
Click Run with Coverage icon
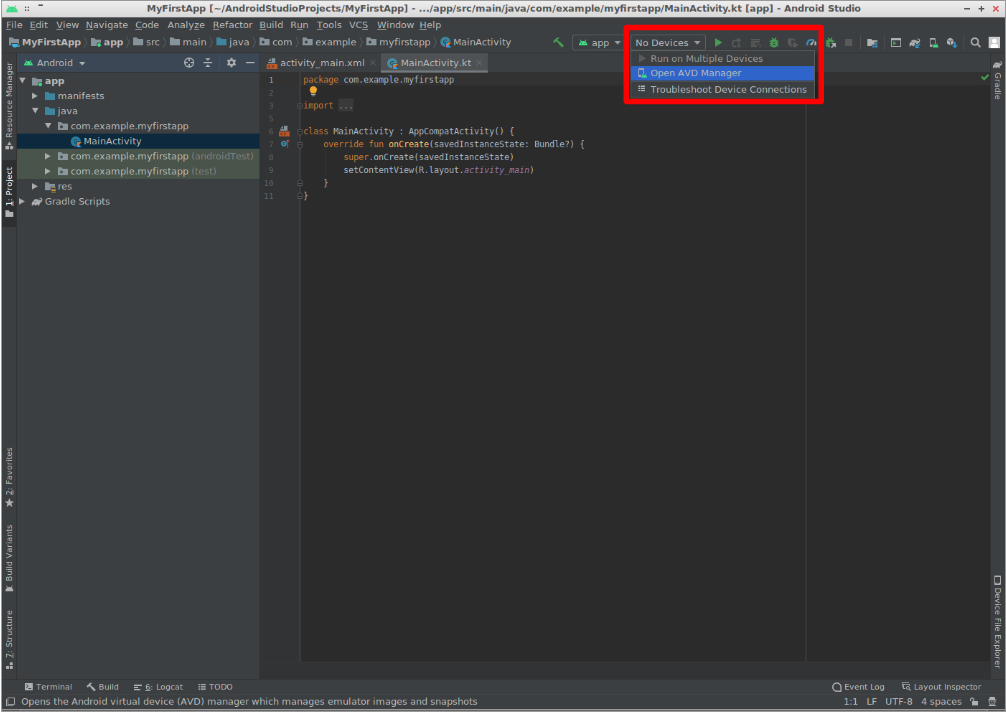click(792, 42)
